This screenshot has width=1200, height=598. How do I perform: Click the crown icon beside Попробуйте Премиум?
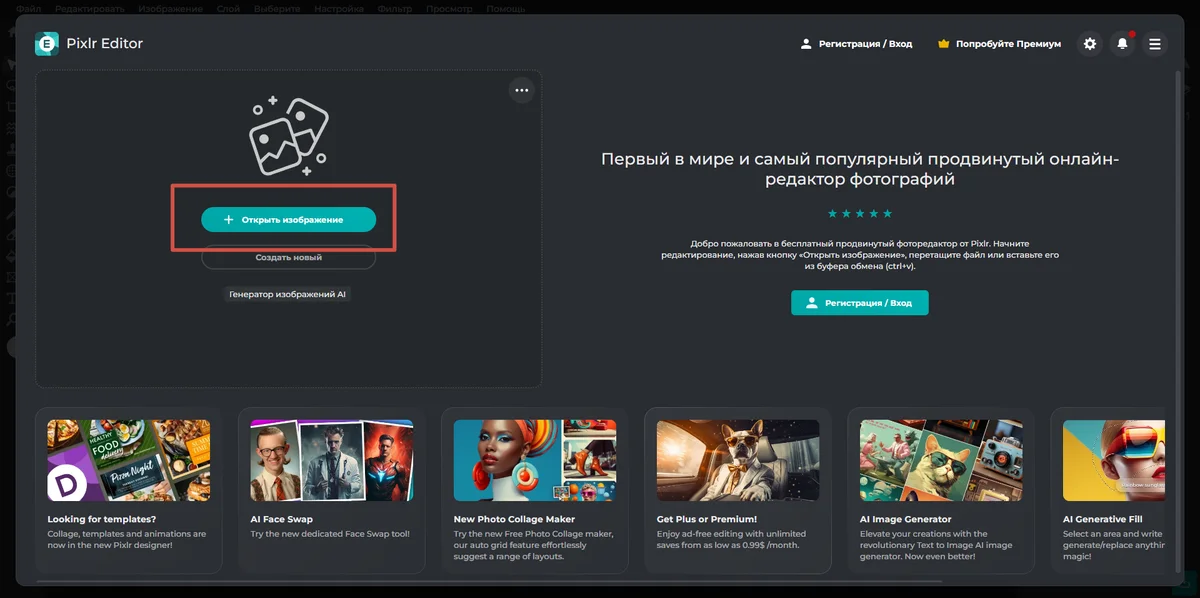click(943, 44)
